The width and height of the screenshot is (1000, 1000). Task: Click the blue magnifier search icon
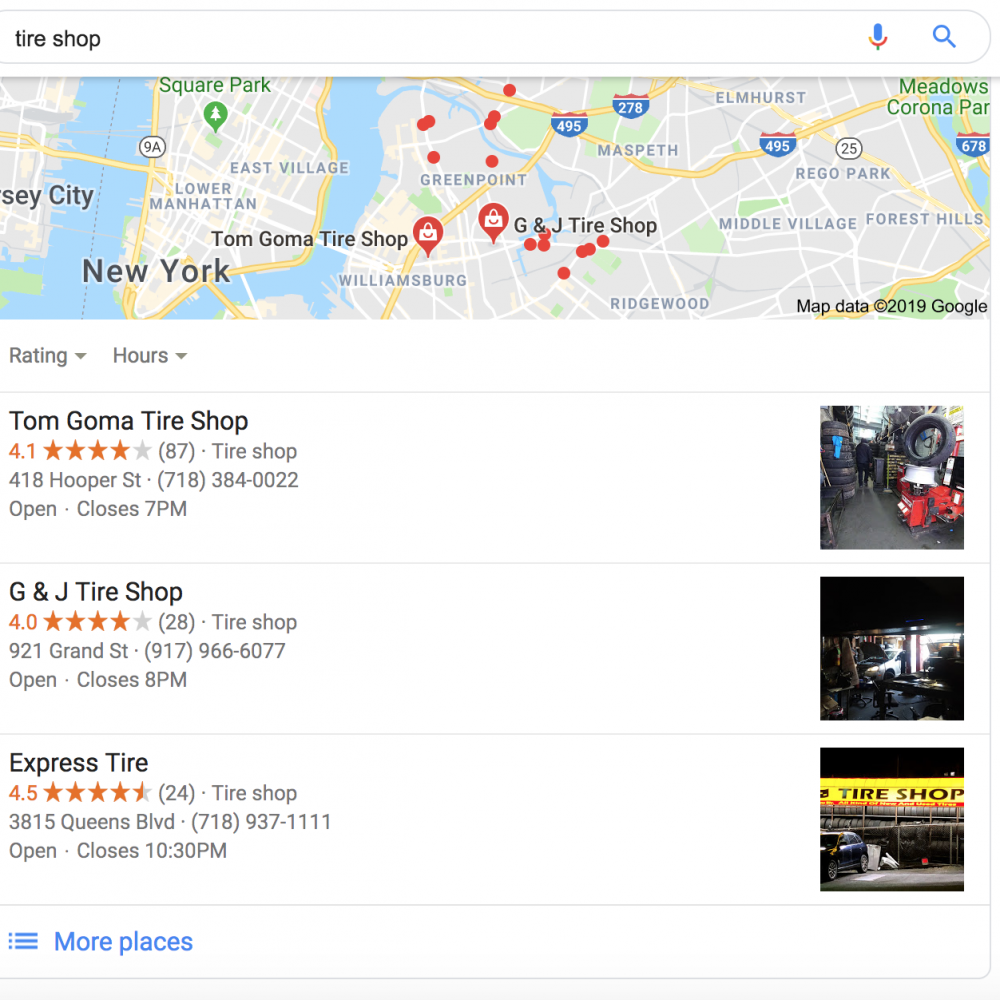[944, 37]
